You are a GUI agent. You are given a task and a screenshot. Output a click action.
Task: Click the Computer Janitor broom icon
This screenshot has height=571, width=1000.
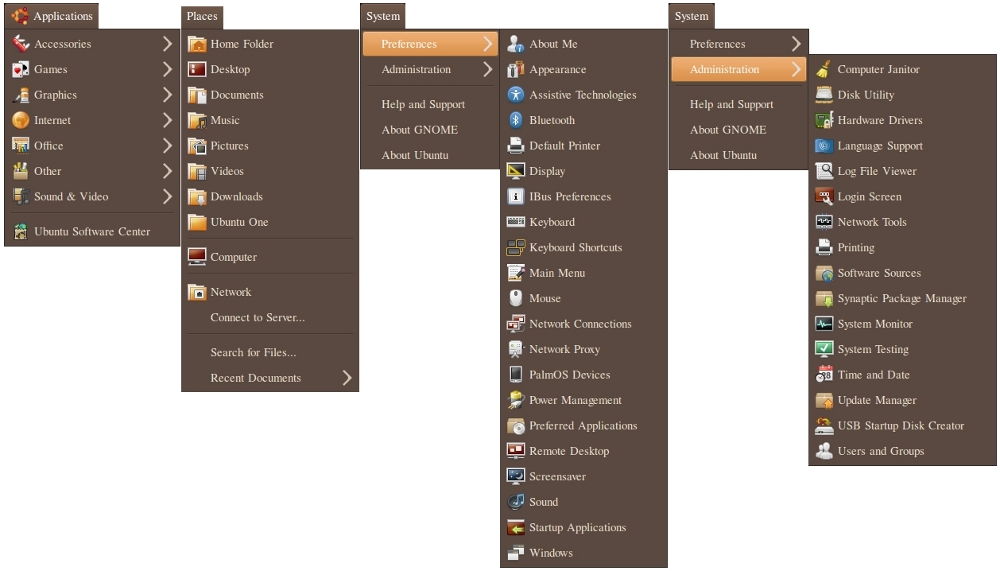824,69
